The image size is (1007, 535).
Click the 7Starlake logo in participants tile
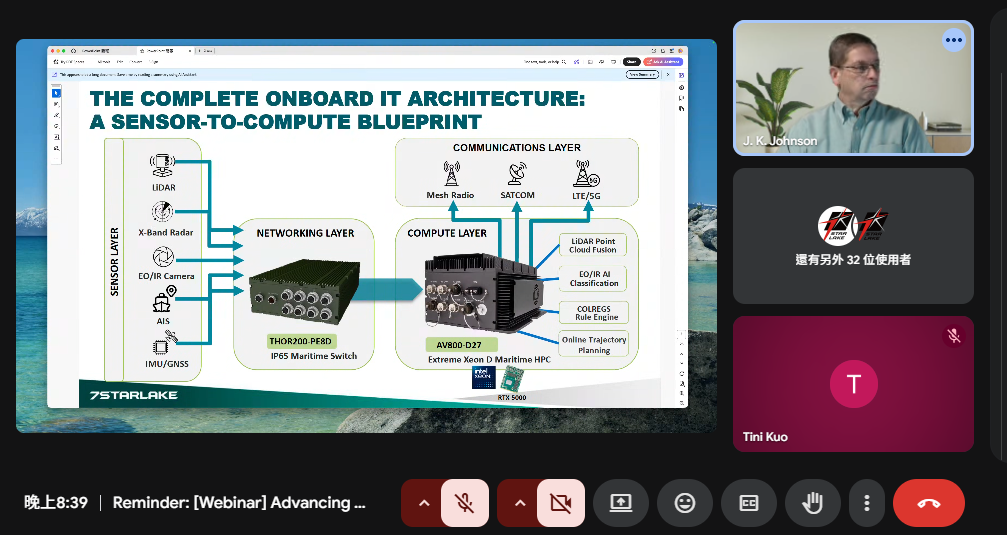(853, 224)
